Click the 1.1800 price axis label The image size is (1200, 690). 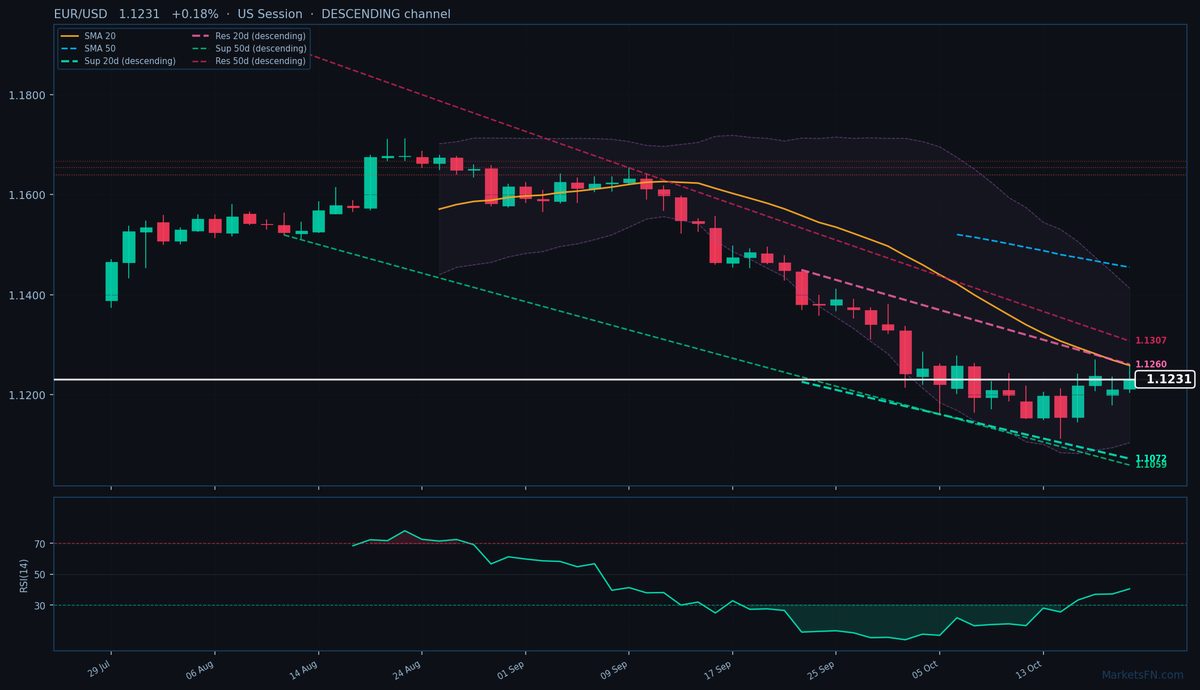(x=26, y=96)
